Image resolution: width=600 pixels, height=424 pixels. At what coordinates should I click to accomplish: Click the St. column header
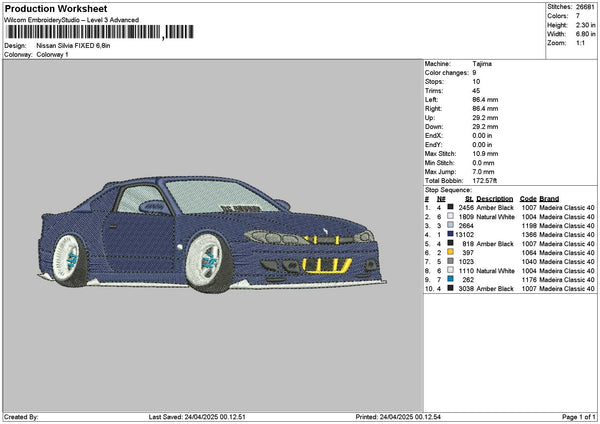pos(468,198)
